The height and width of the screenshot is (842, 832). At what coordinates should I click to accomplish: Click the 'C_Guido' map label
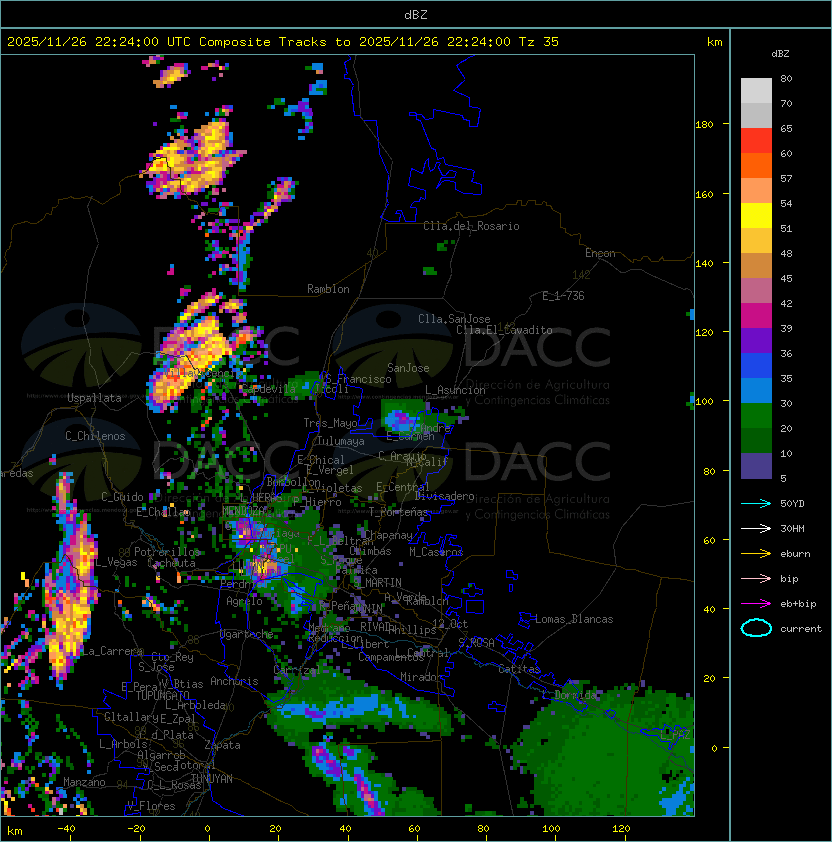click(122, 497)
